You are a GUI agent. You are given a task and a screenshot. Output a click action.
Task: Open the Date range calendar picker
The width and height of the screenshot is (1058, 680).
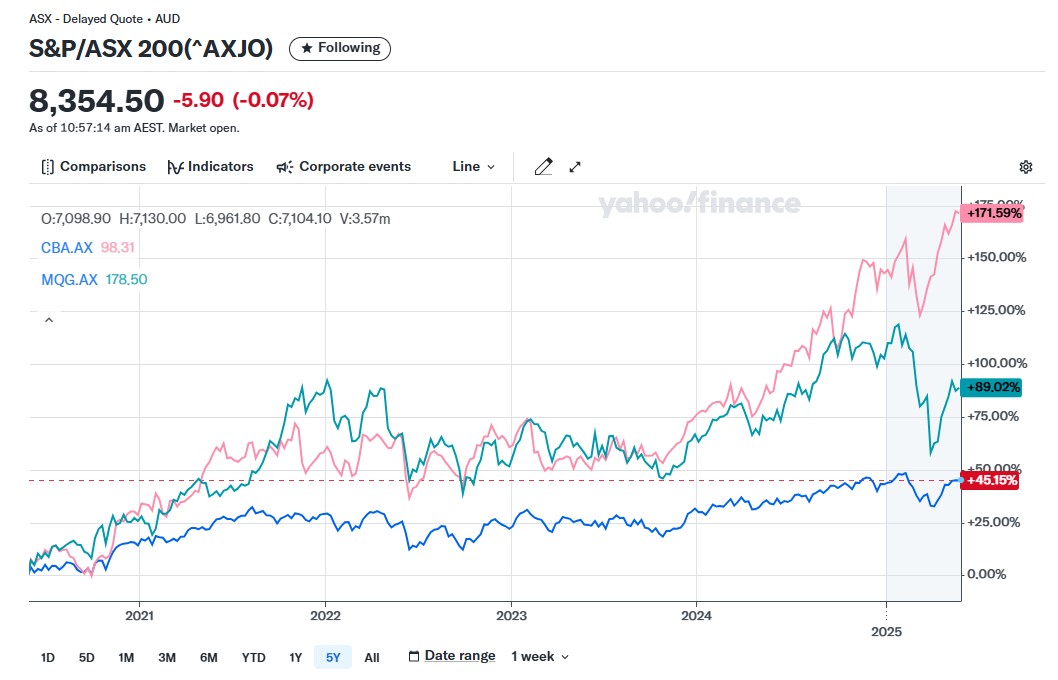click(452, 656)
